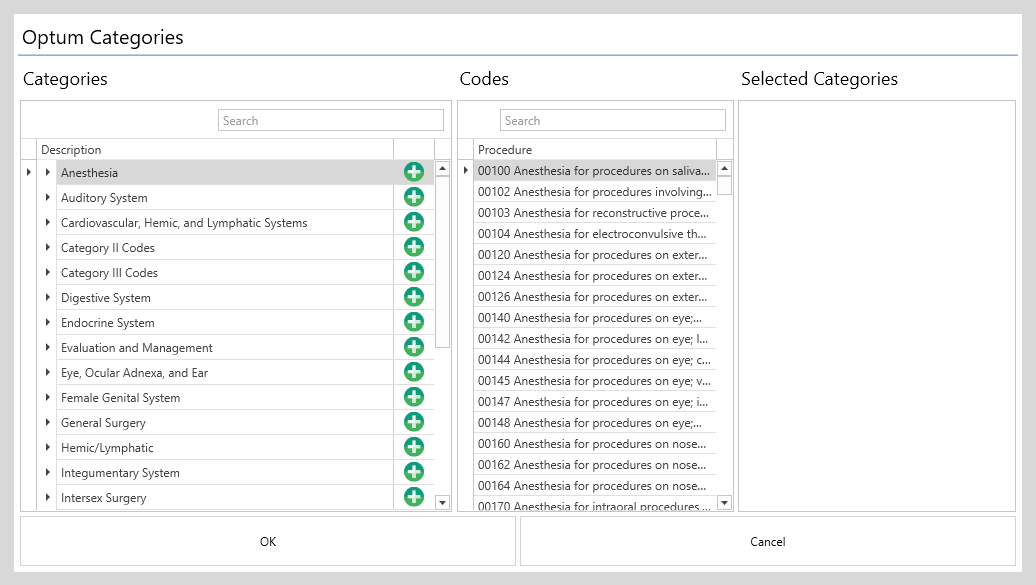
Task: Expand the General Surgery node
Action: pos(48,422)
